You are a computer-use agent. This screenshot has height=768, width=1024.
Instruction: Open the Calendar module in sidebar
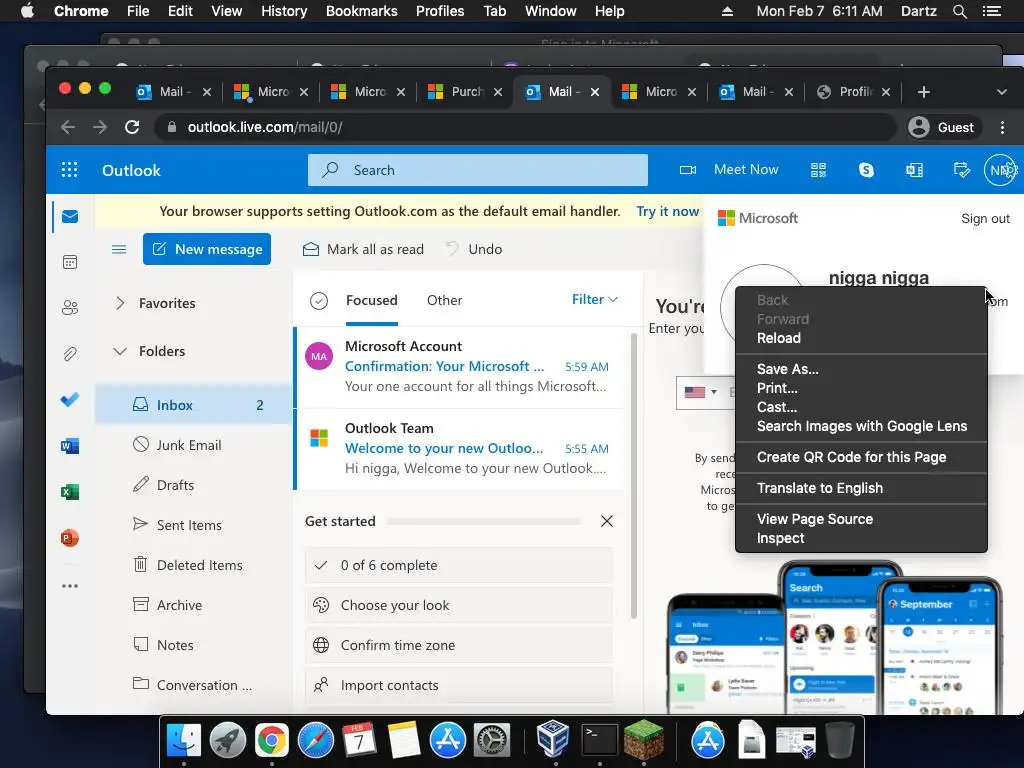(x=70, y=263)
